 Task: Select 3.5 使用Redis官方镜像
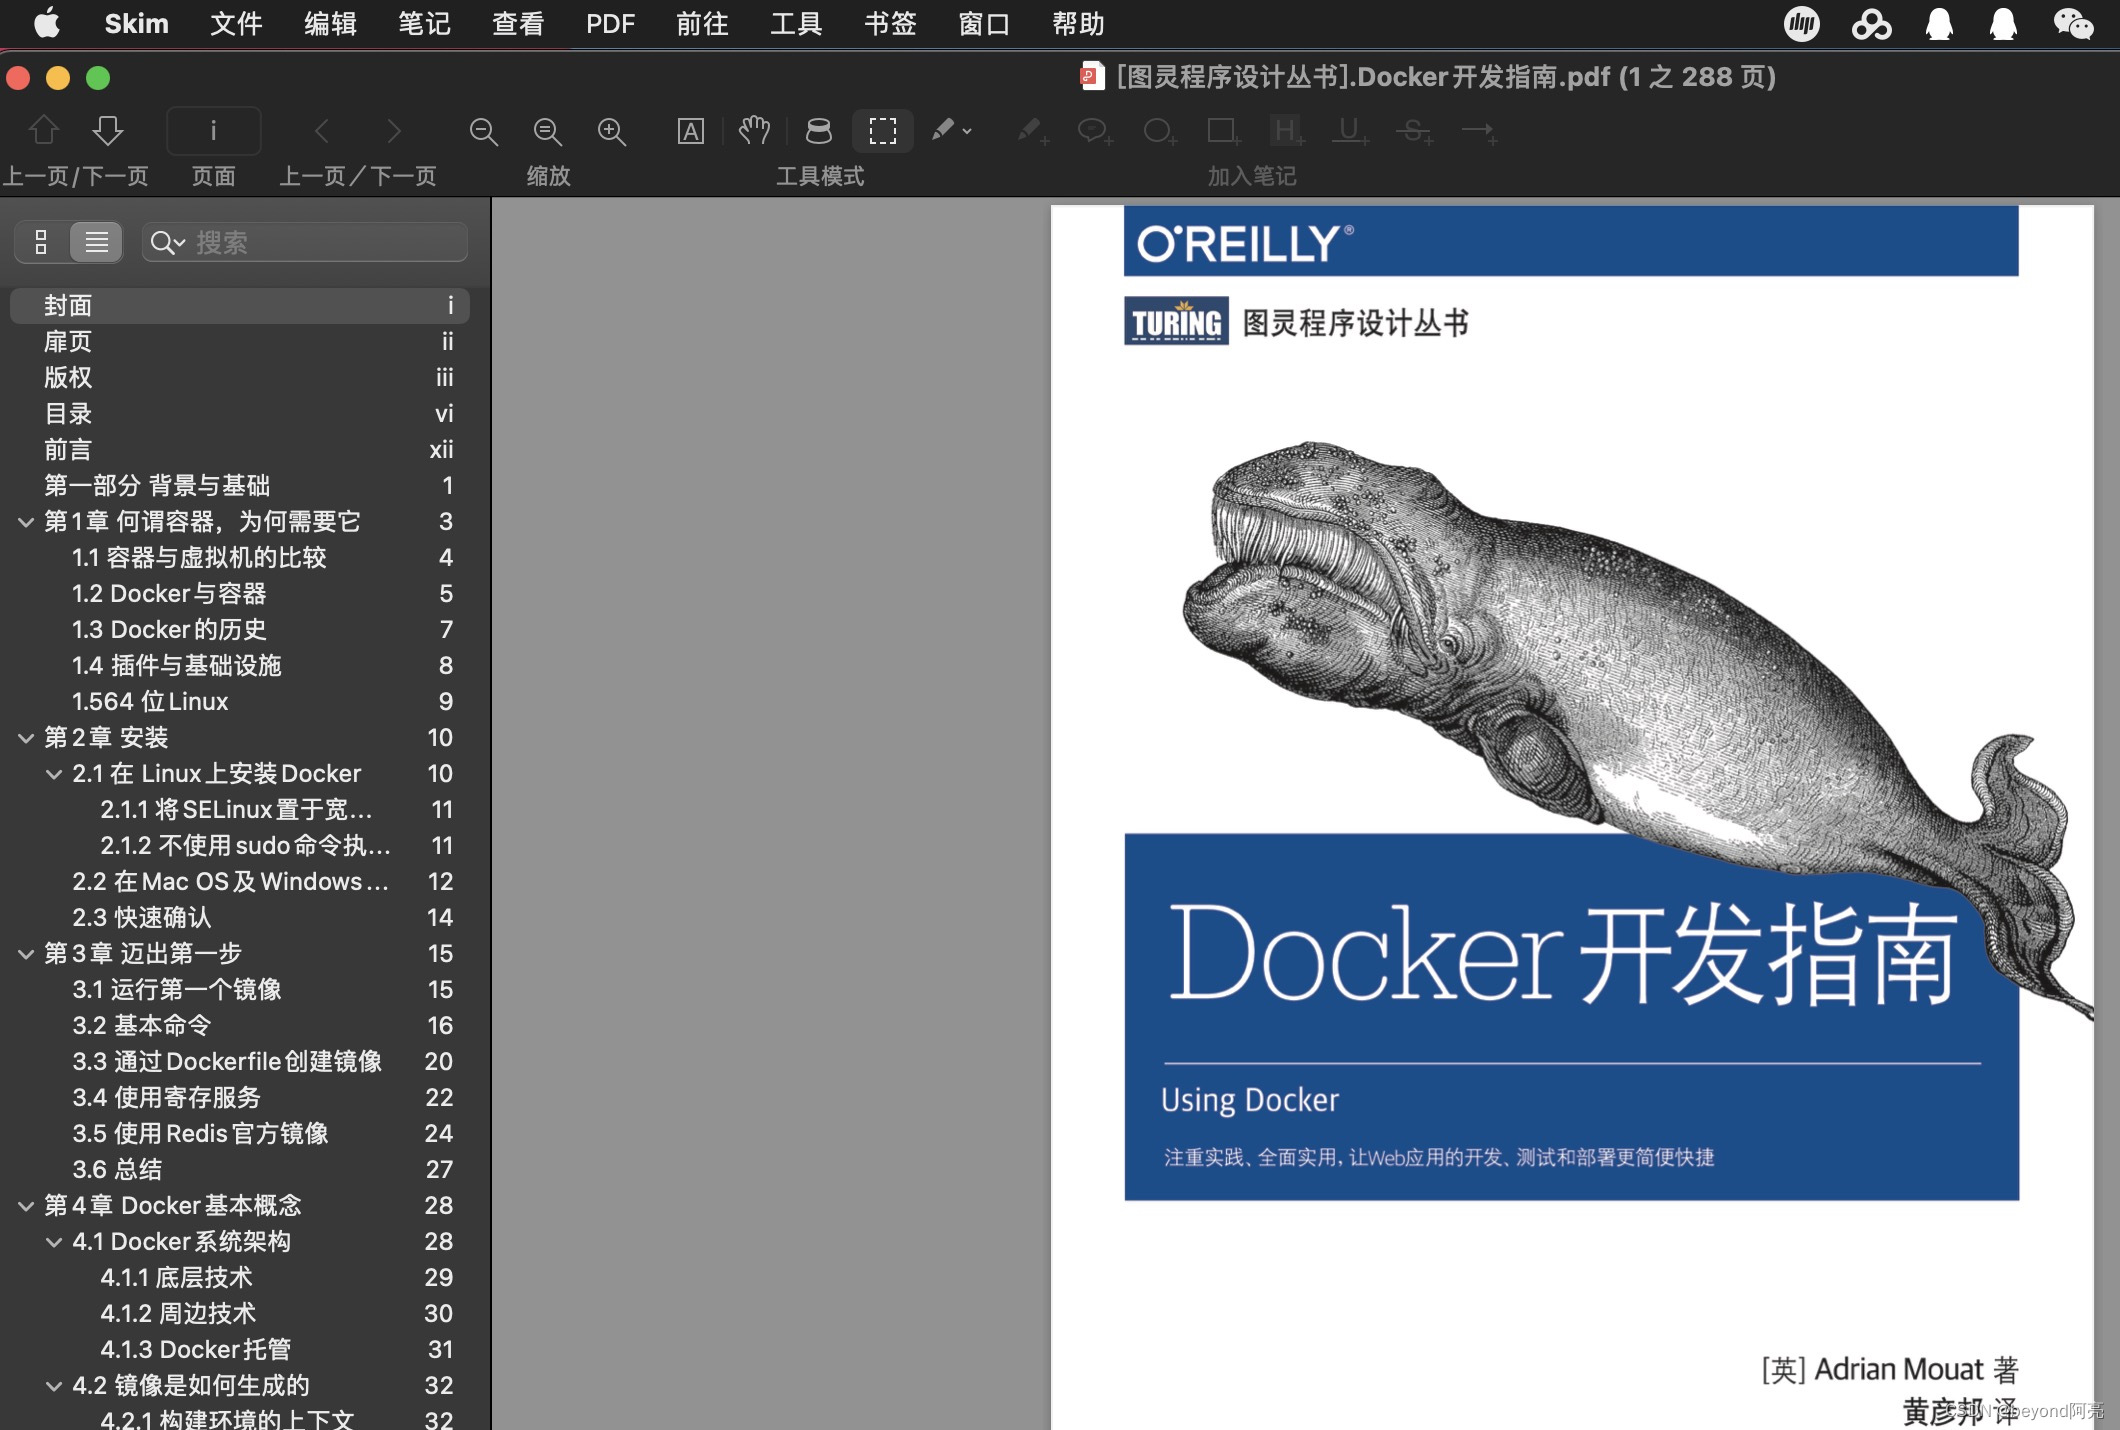(240, 1133)
